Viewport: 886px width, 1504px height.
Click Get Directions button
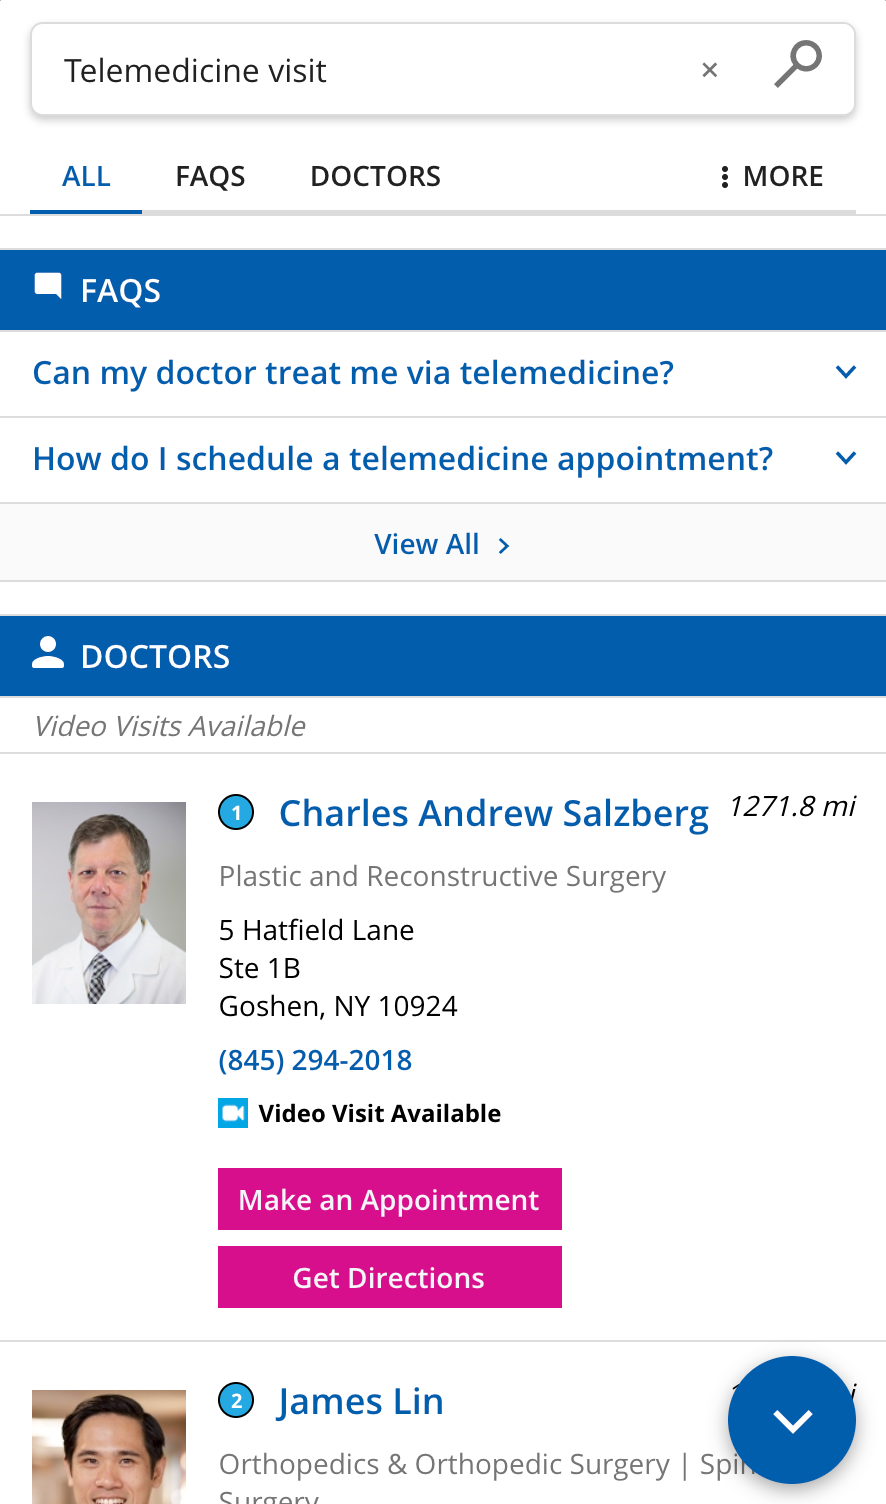tap(390, 1277)
